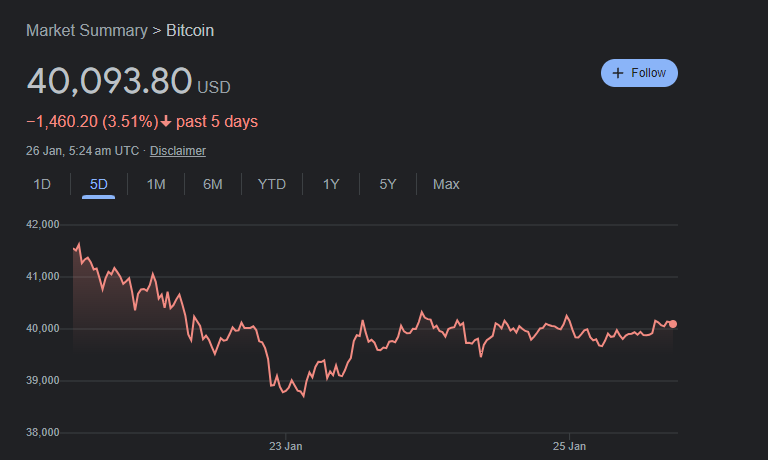Click the 38,000 axis label

click(x=43, y=432)
